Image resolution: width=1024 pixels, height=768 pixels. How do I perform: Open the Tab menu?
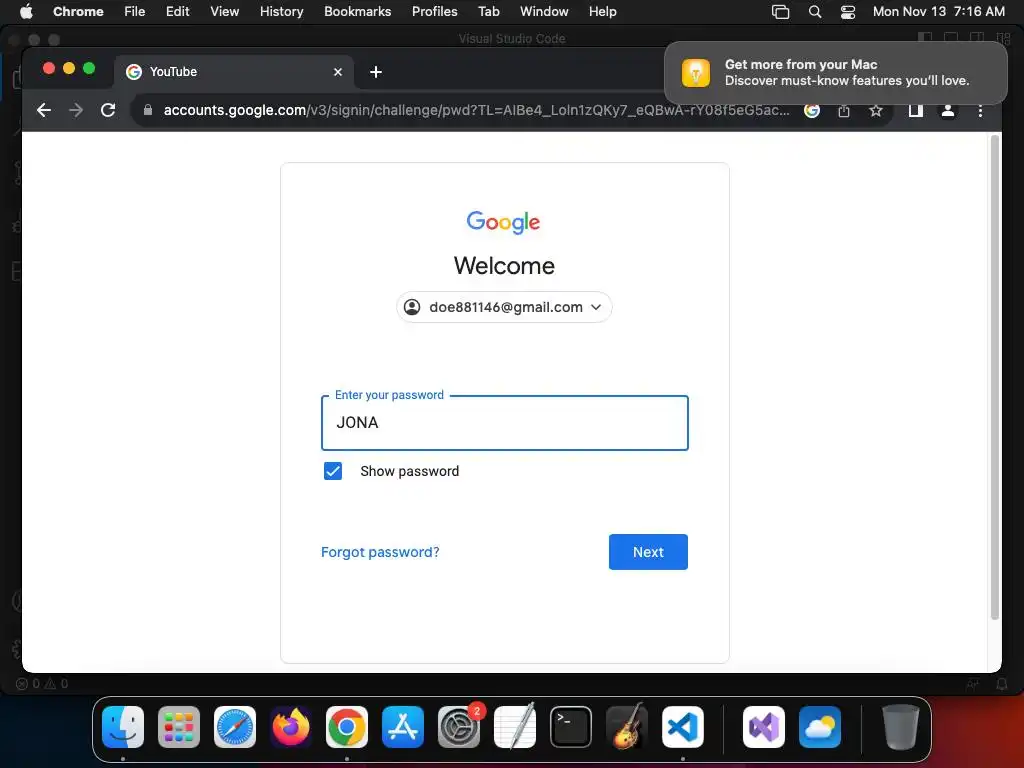coord(488,11)
